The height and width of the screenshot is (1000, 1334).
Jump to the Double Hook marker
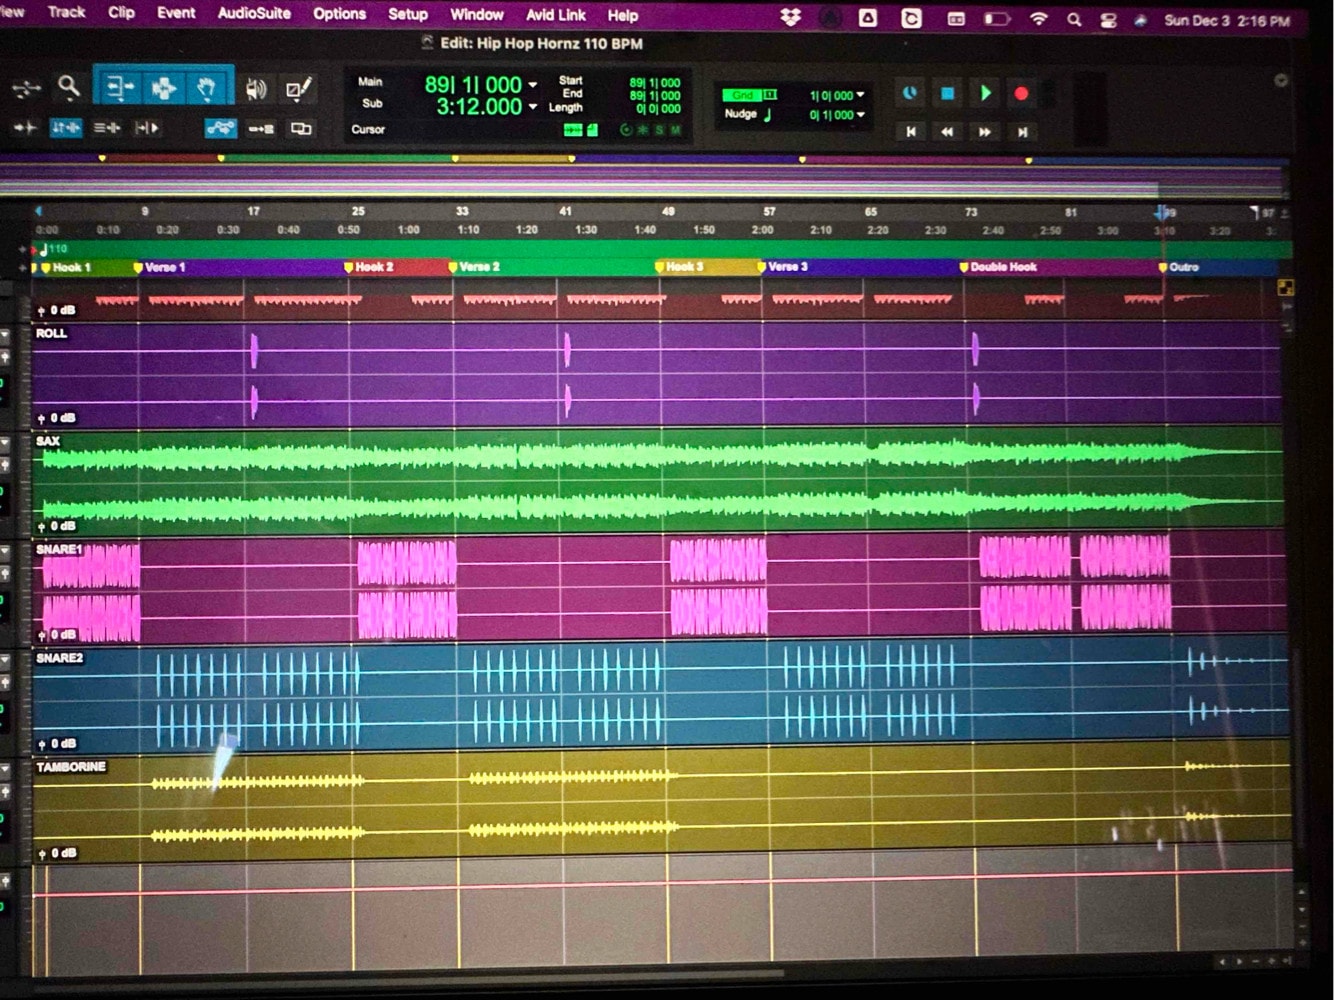(998, 267)
